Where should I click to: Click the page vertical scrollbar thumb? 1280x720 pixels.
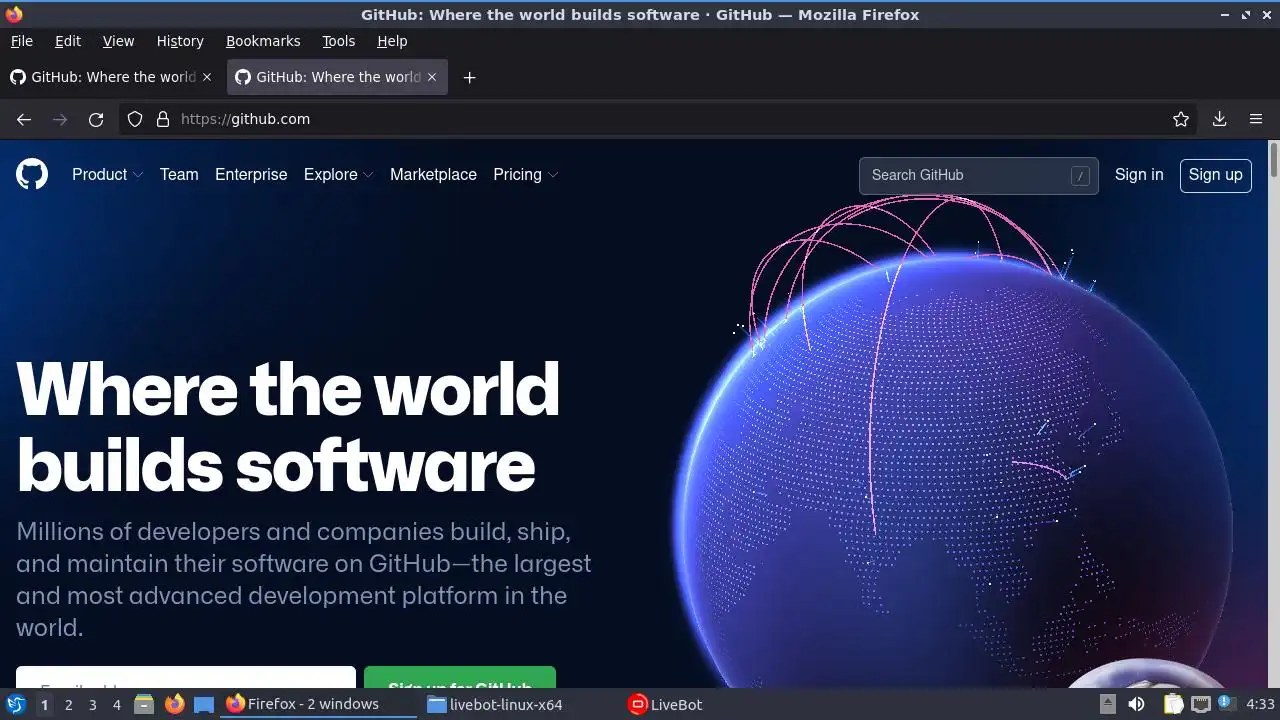[1273, 161]
